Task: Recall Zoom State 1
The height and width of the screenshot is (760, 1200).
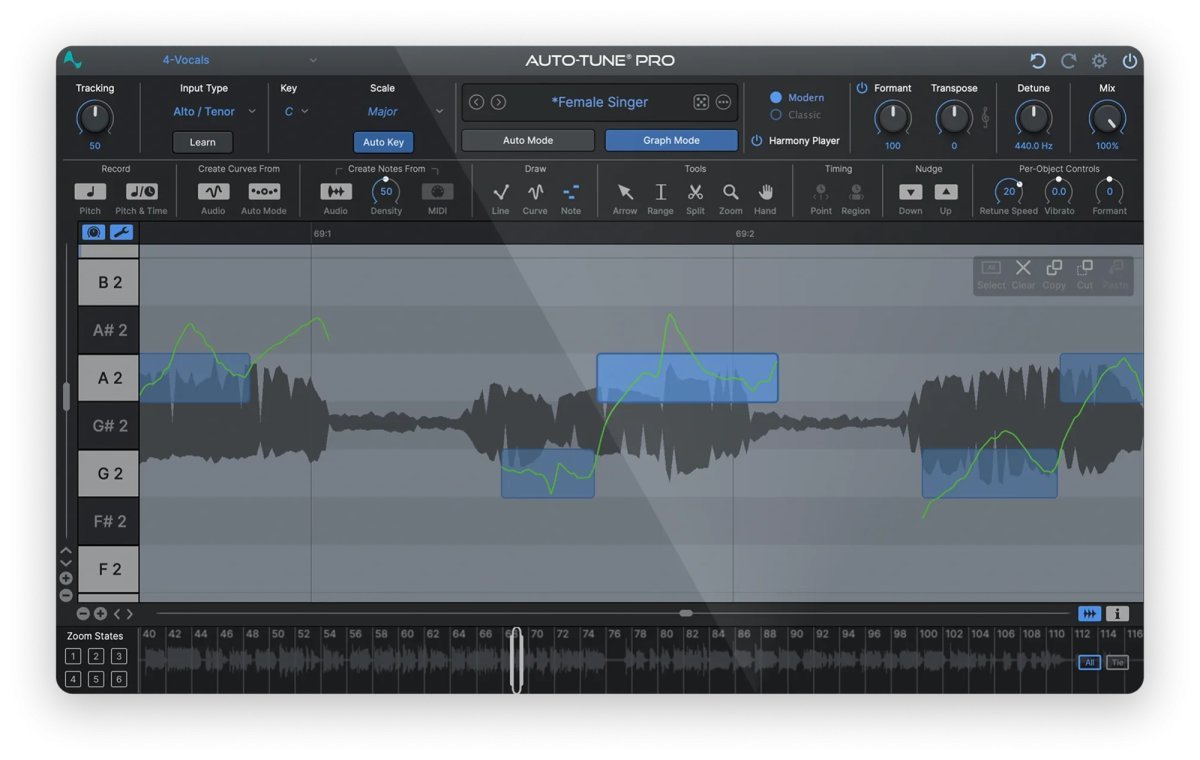Action: [x=73, y=656]
